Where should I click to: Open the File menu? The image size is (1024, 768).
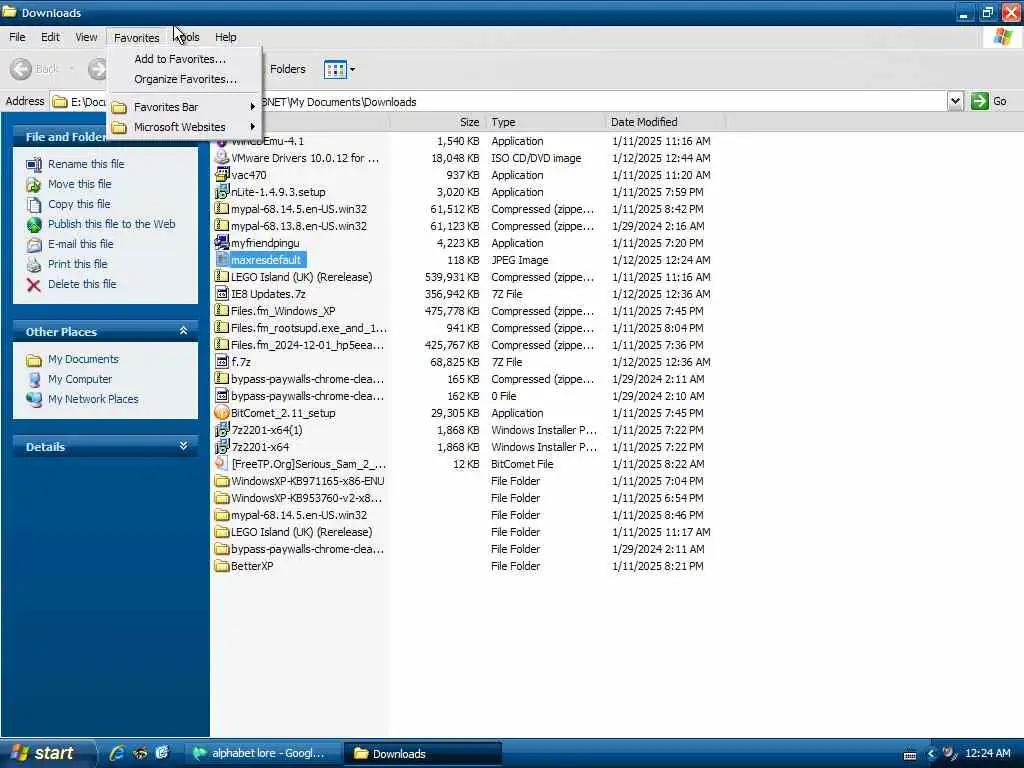tap(18, 37)
